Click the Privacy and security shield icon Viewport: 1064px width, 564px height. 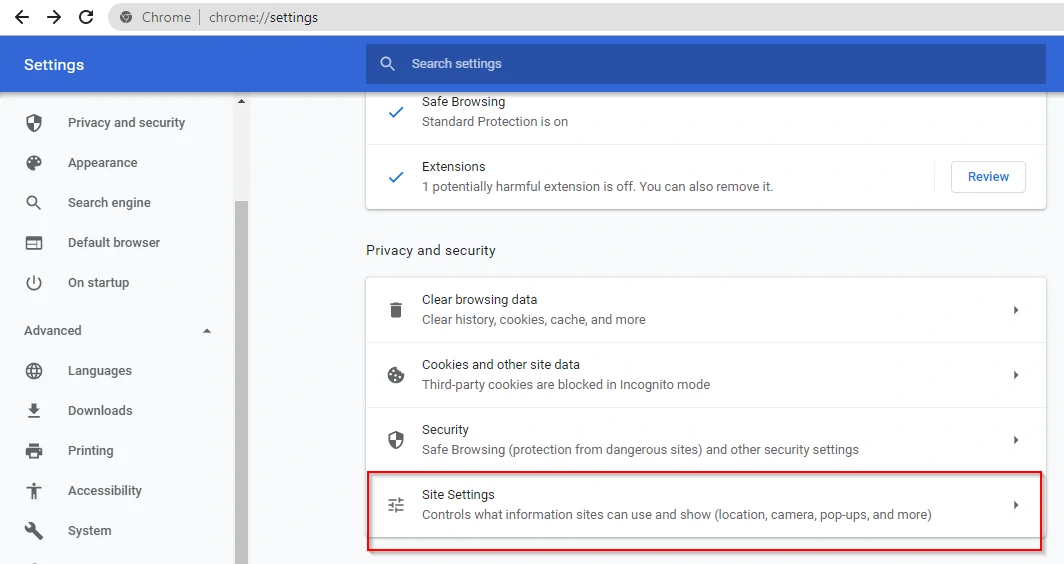34,123
